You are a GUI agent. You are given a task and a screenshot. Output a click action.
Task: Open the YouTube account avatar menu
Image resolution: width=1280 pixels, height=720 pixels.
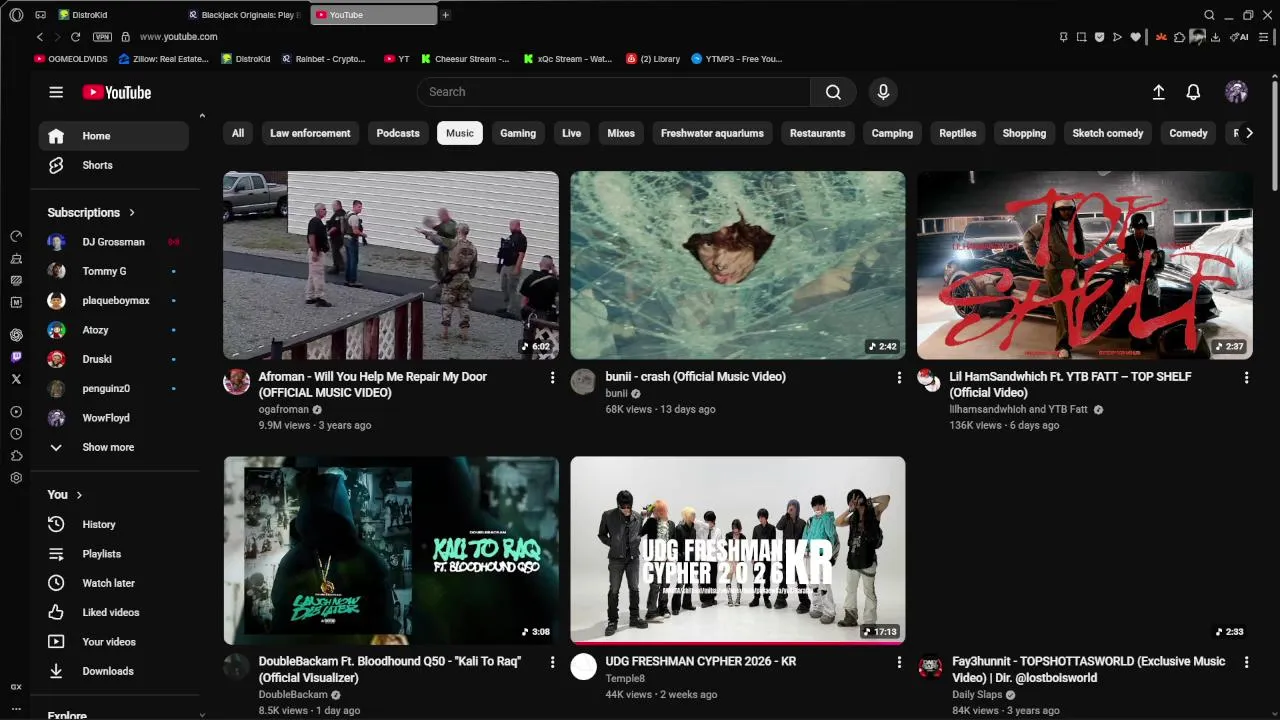click(1237, 92)
